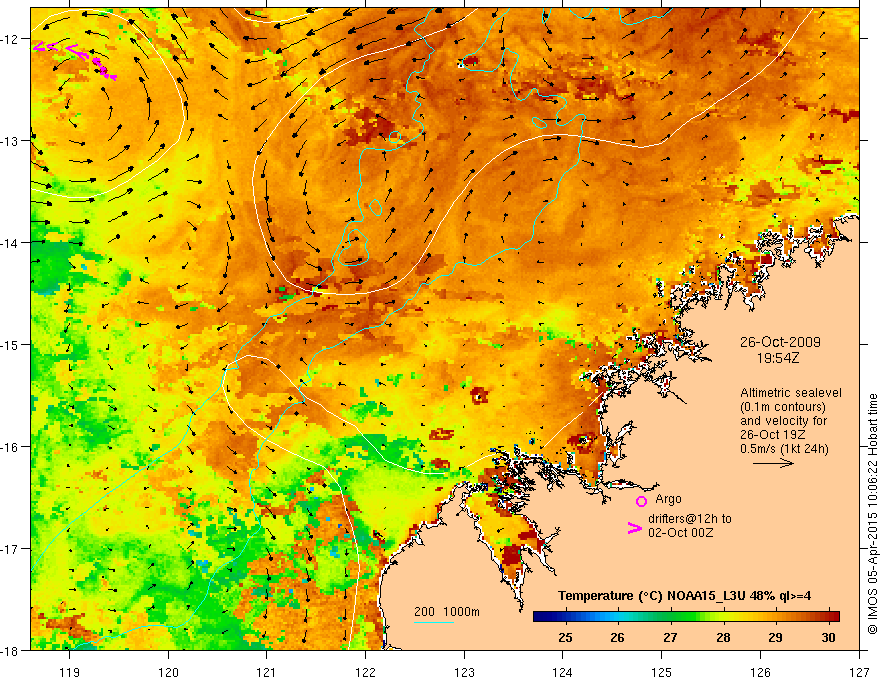Click the "200" isobath depth label

[x=424, y=612]
